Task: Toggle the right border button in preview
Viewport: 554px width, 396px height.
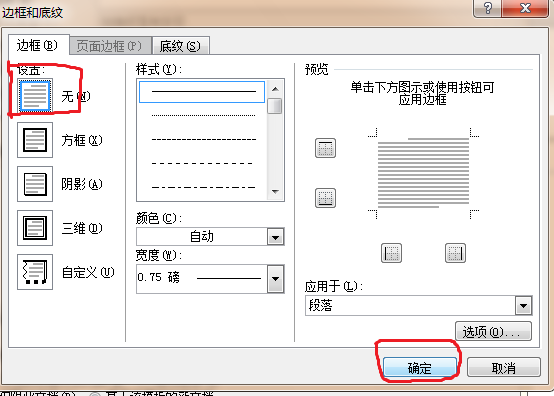Action: click(455, 253)
